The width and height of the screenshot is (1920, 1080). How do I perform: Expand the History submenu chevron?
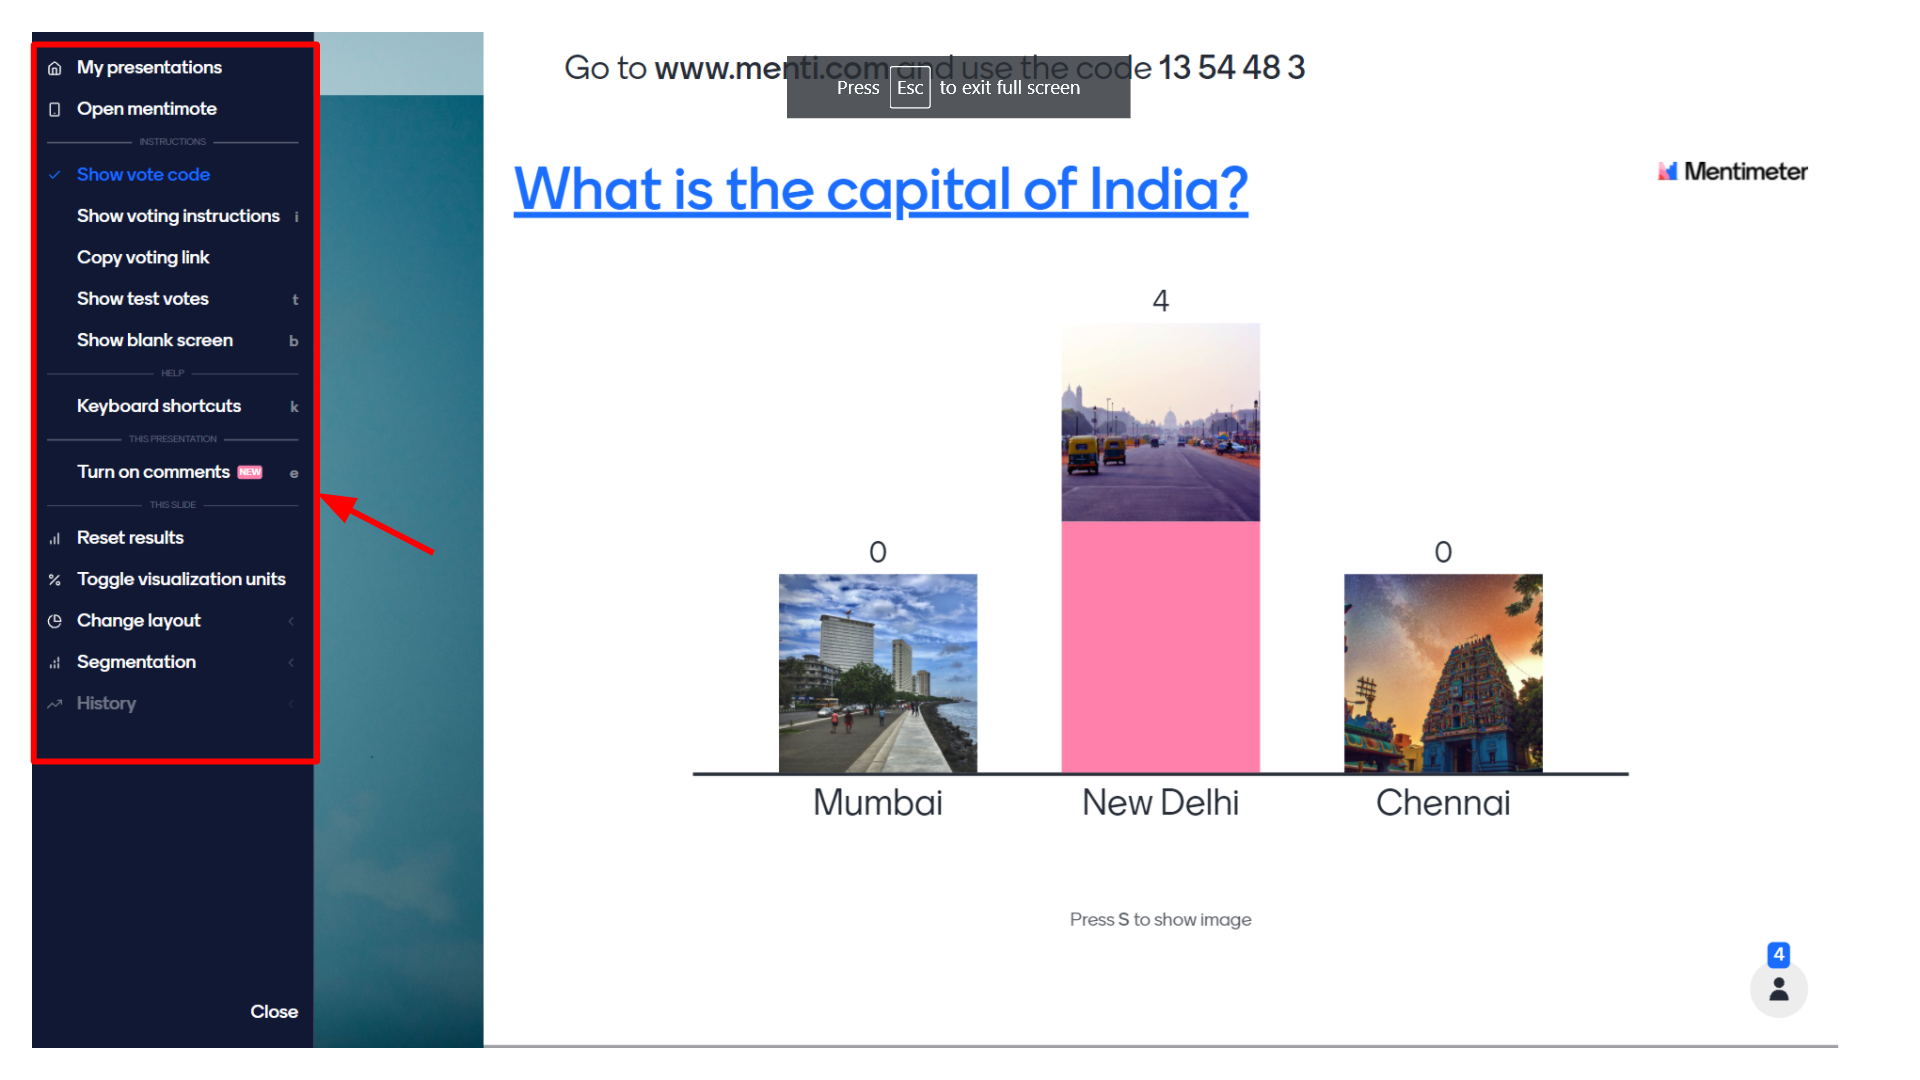pos(291,704)
